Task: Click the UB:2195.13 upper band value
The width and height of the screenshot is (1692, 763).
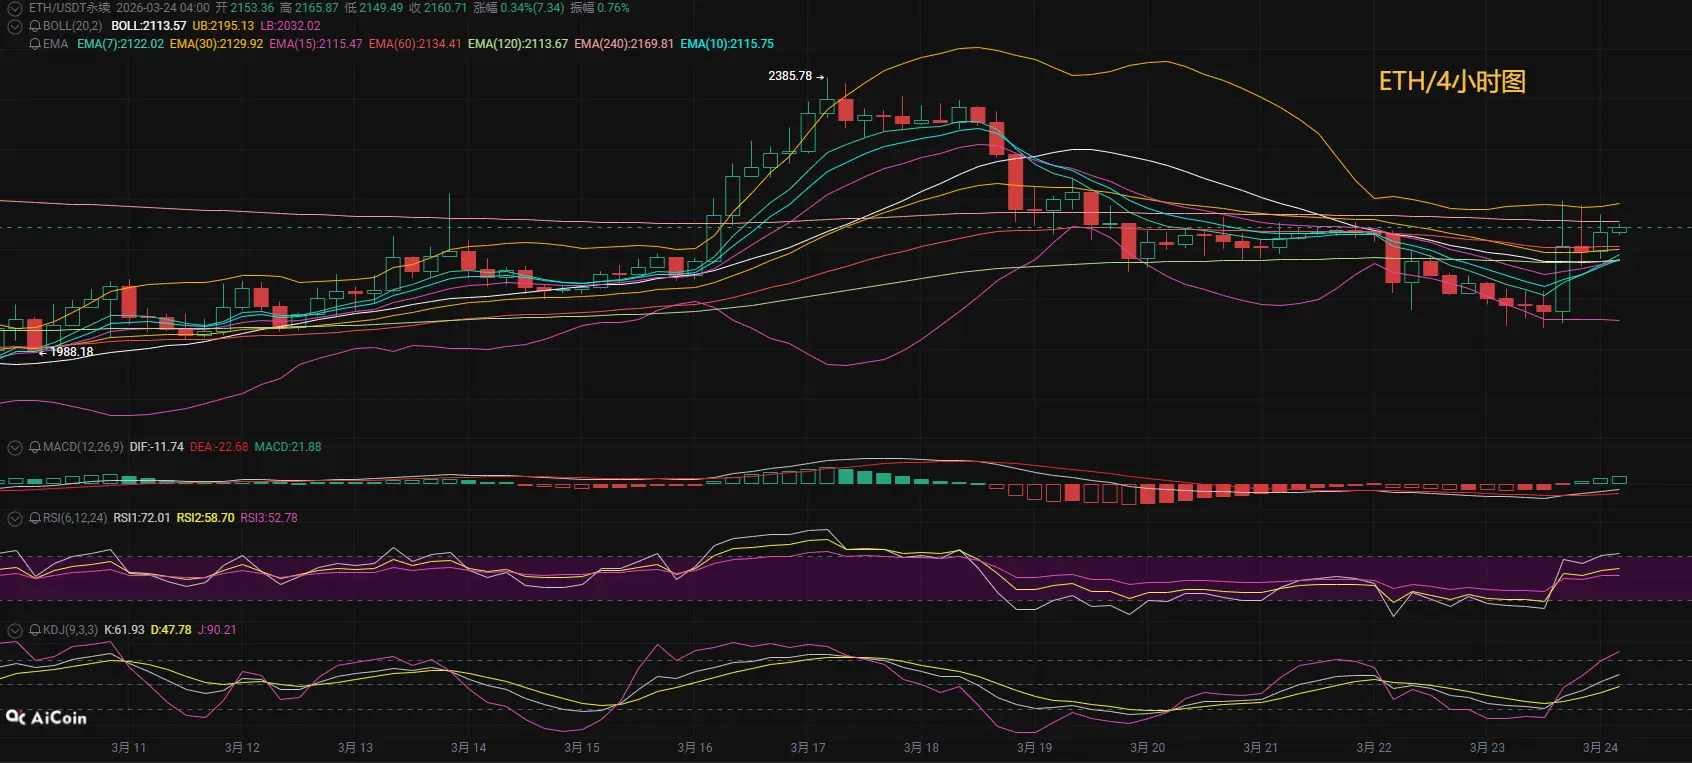Action: pyautogui.click(x=223, y=26)
